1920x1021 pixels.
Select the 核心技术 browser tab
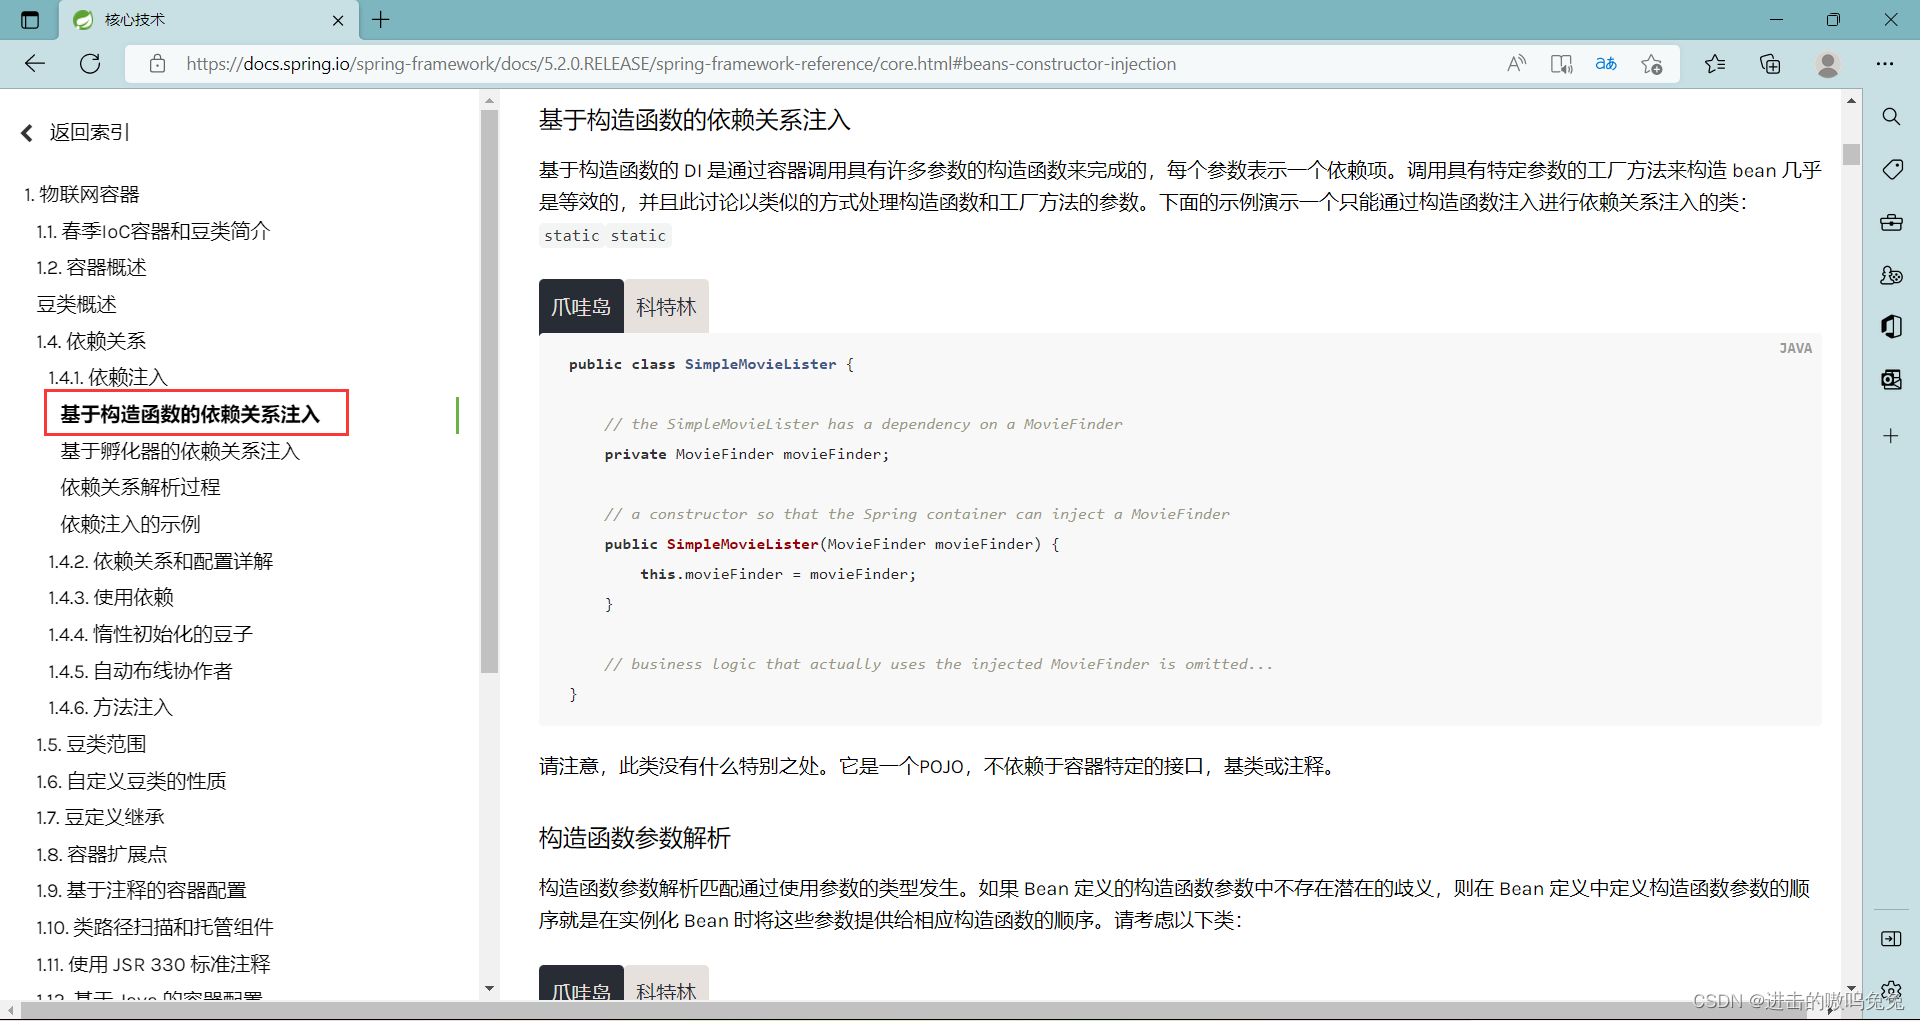tap(208, 20)
